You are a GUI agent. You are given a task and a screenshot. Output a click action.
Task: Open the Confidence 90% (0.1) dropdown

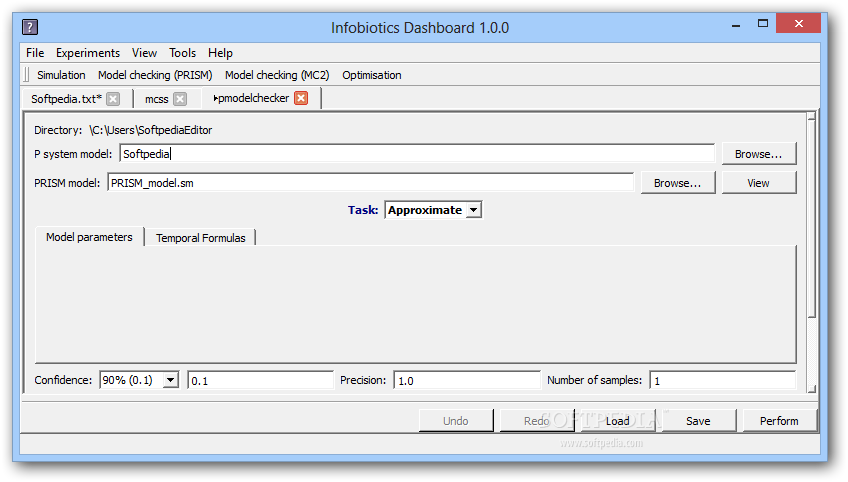pos(139,380)
